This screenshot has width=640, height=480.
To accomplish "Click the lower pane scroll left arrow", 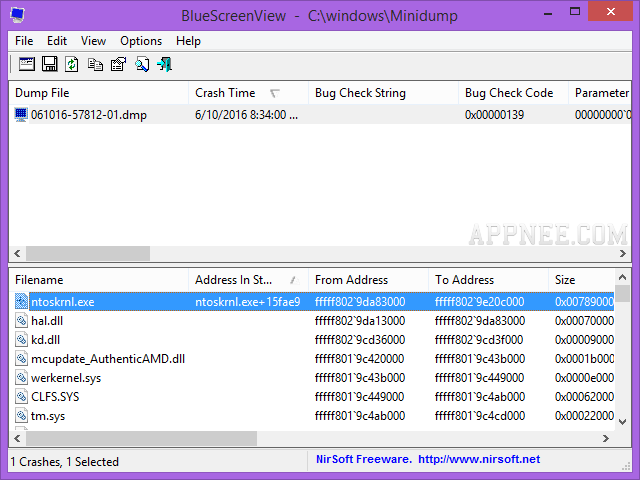I will [17, 438].
